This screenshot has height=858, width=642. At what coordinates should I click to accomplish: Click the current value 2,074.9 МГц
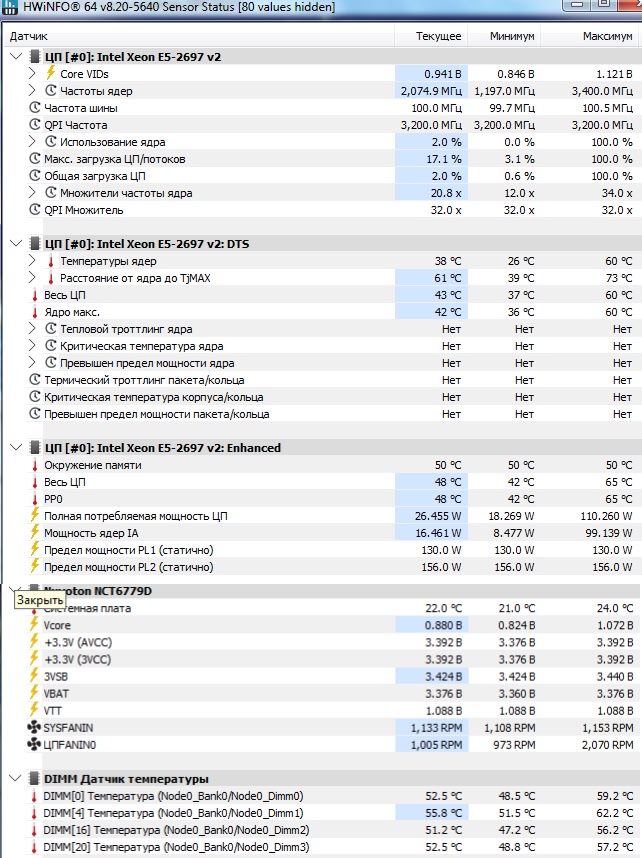431,91
